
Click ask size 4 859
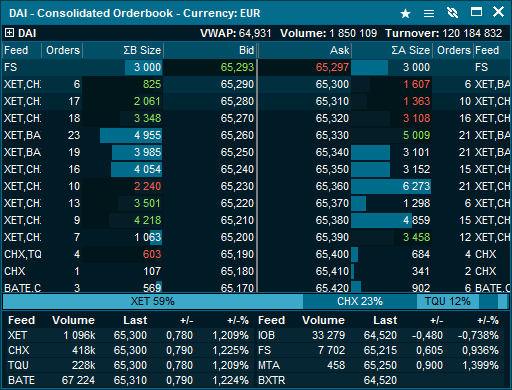(x=417, y=220)
